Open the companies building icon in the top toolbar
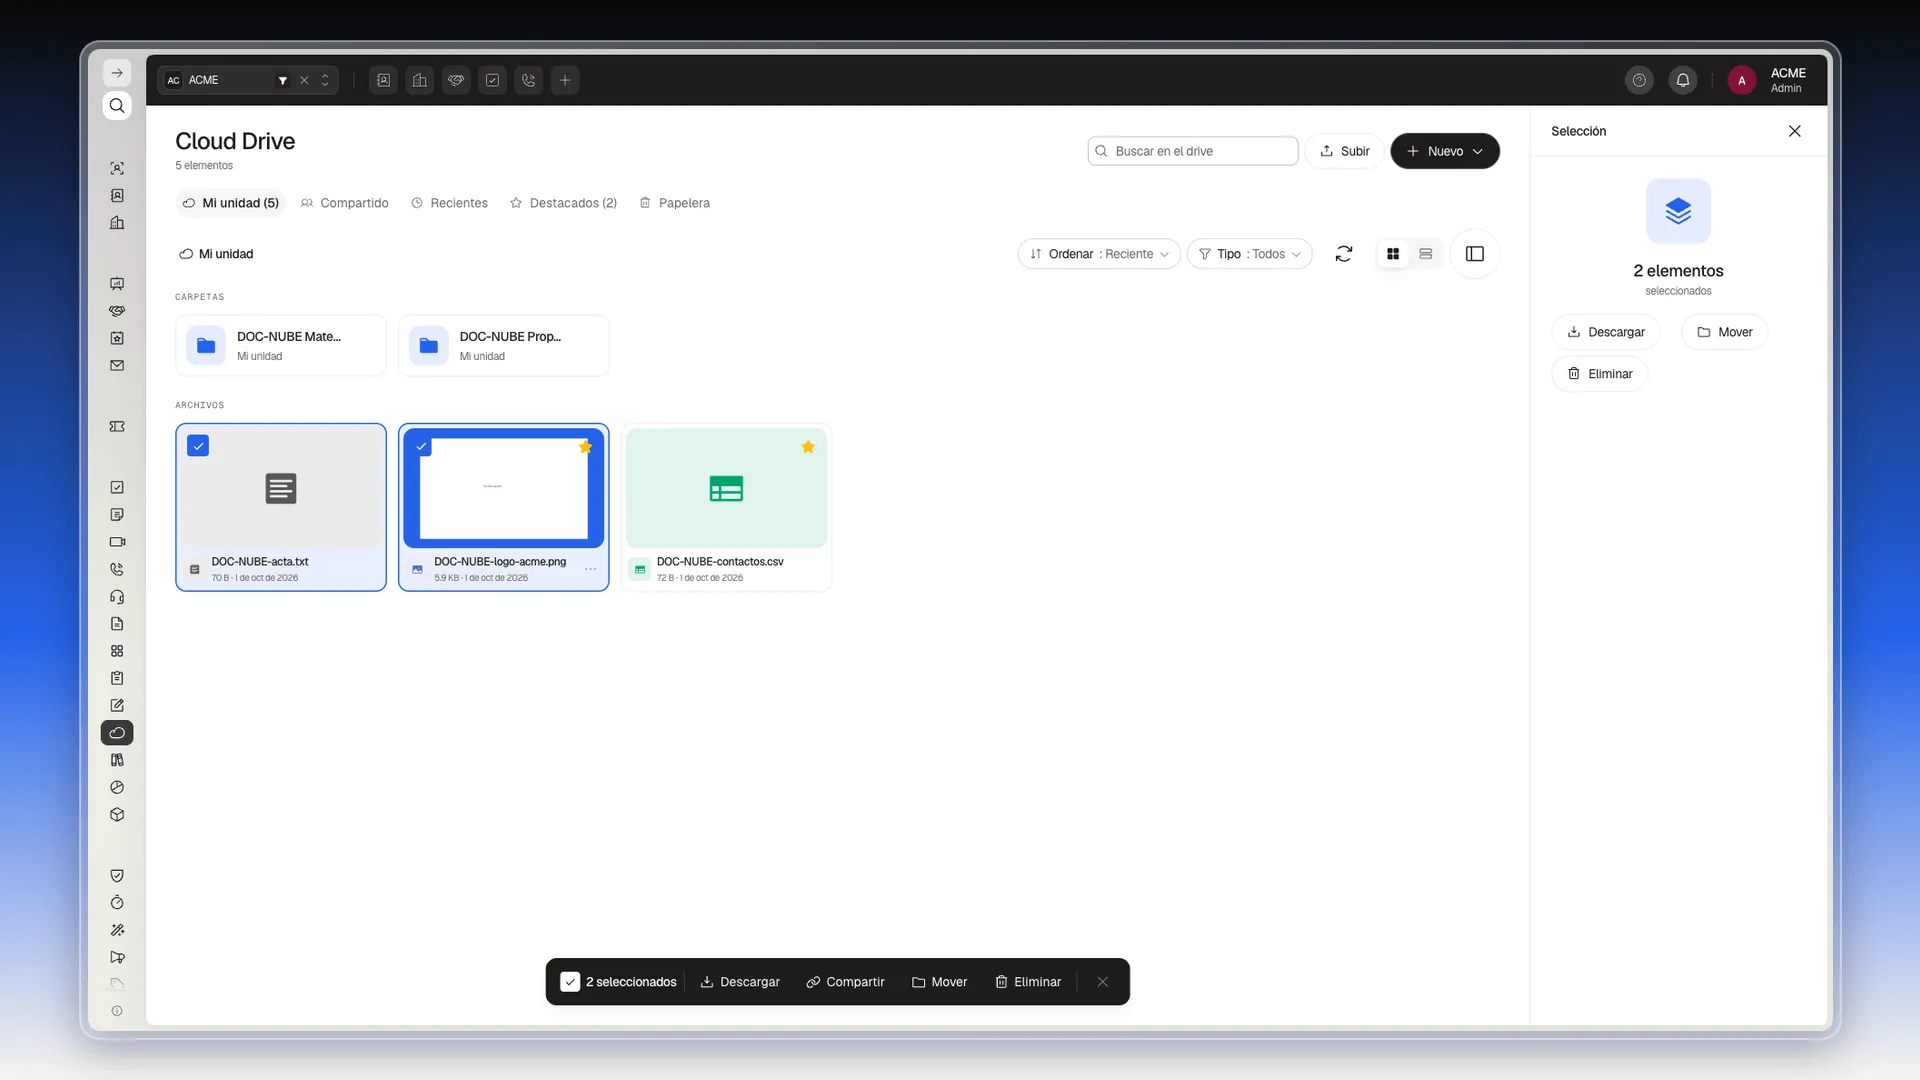Screen dimensions: 1920x1080 click(420, 80)
